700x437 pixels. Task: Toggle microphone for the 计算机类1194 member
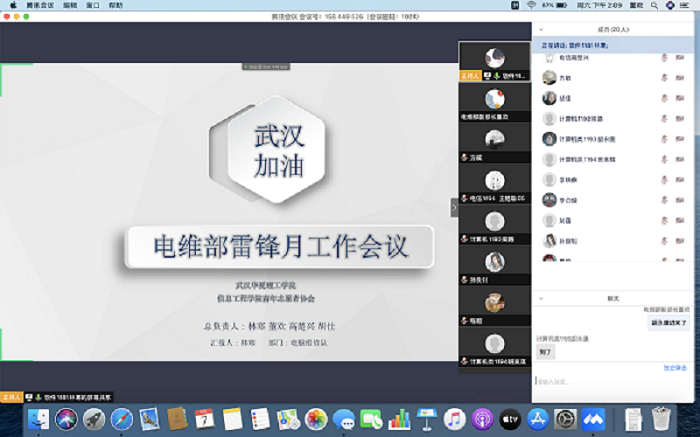[x=664, y=159]
